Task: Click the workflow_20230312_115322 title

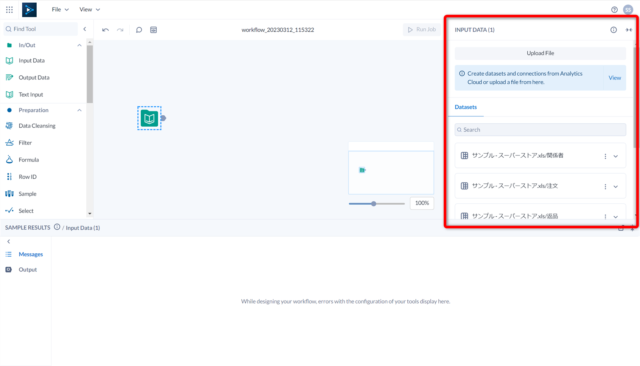Action: pos(278,30)
